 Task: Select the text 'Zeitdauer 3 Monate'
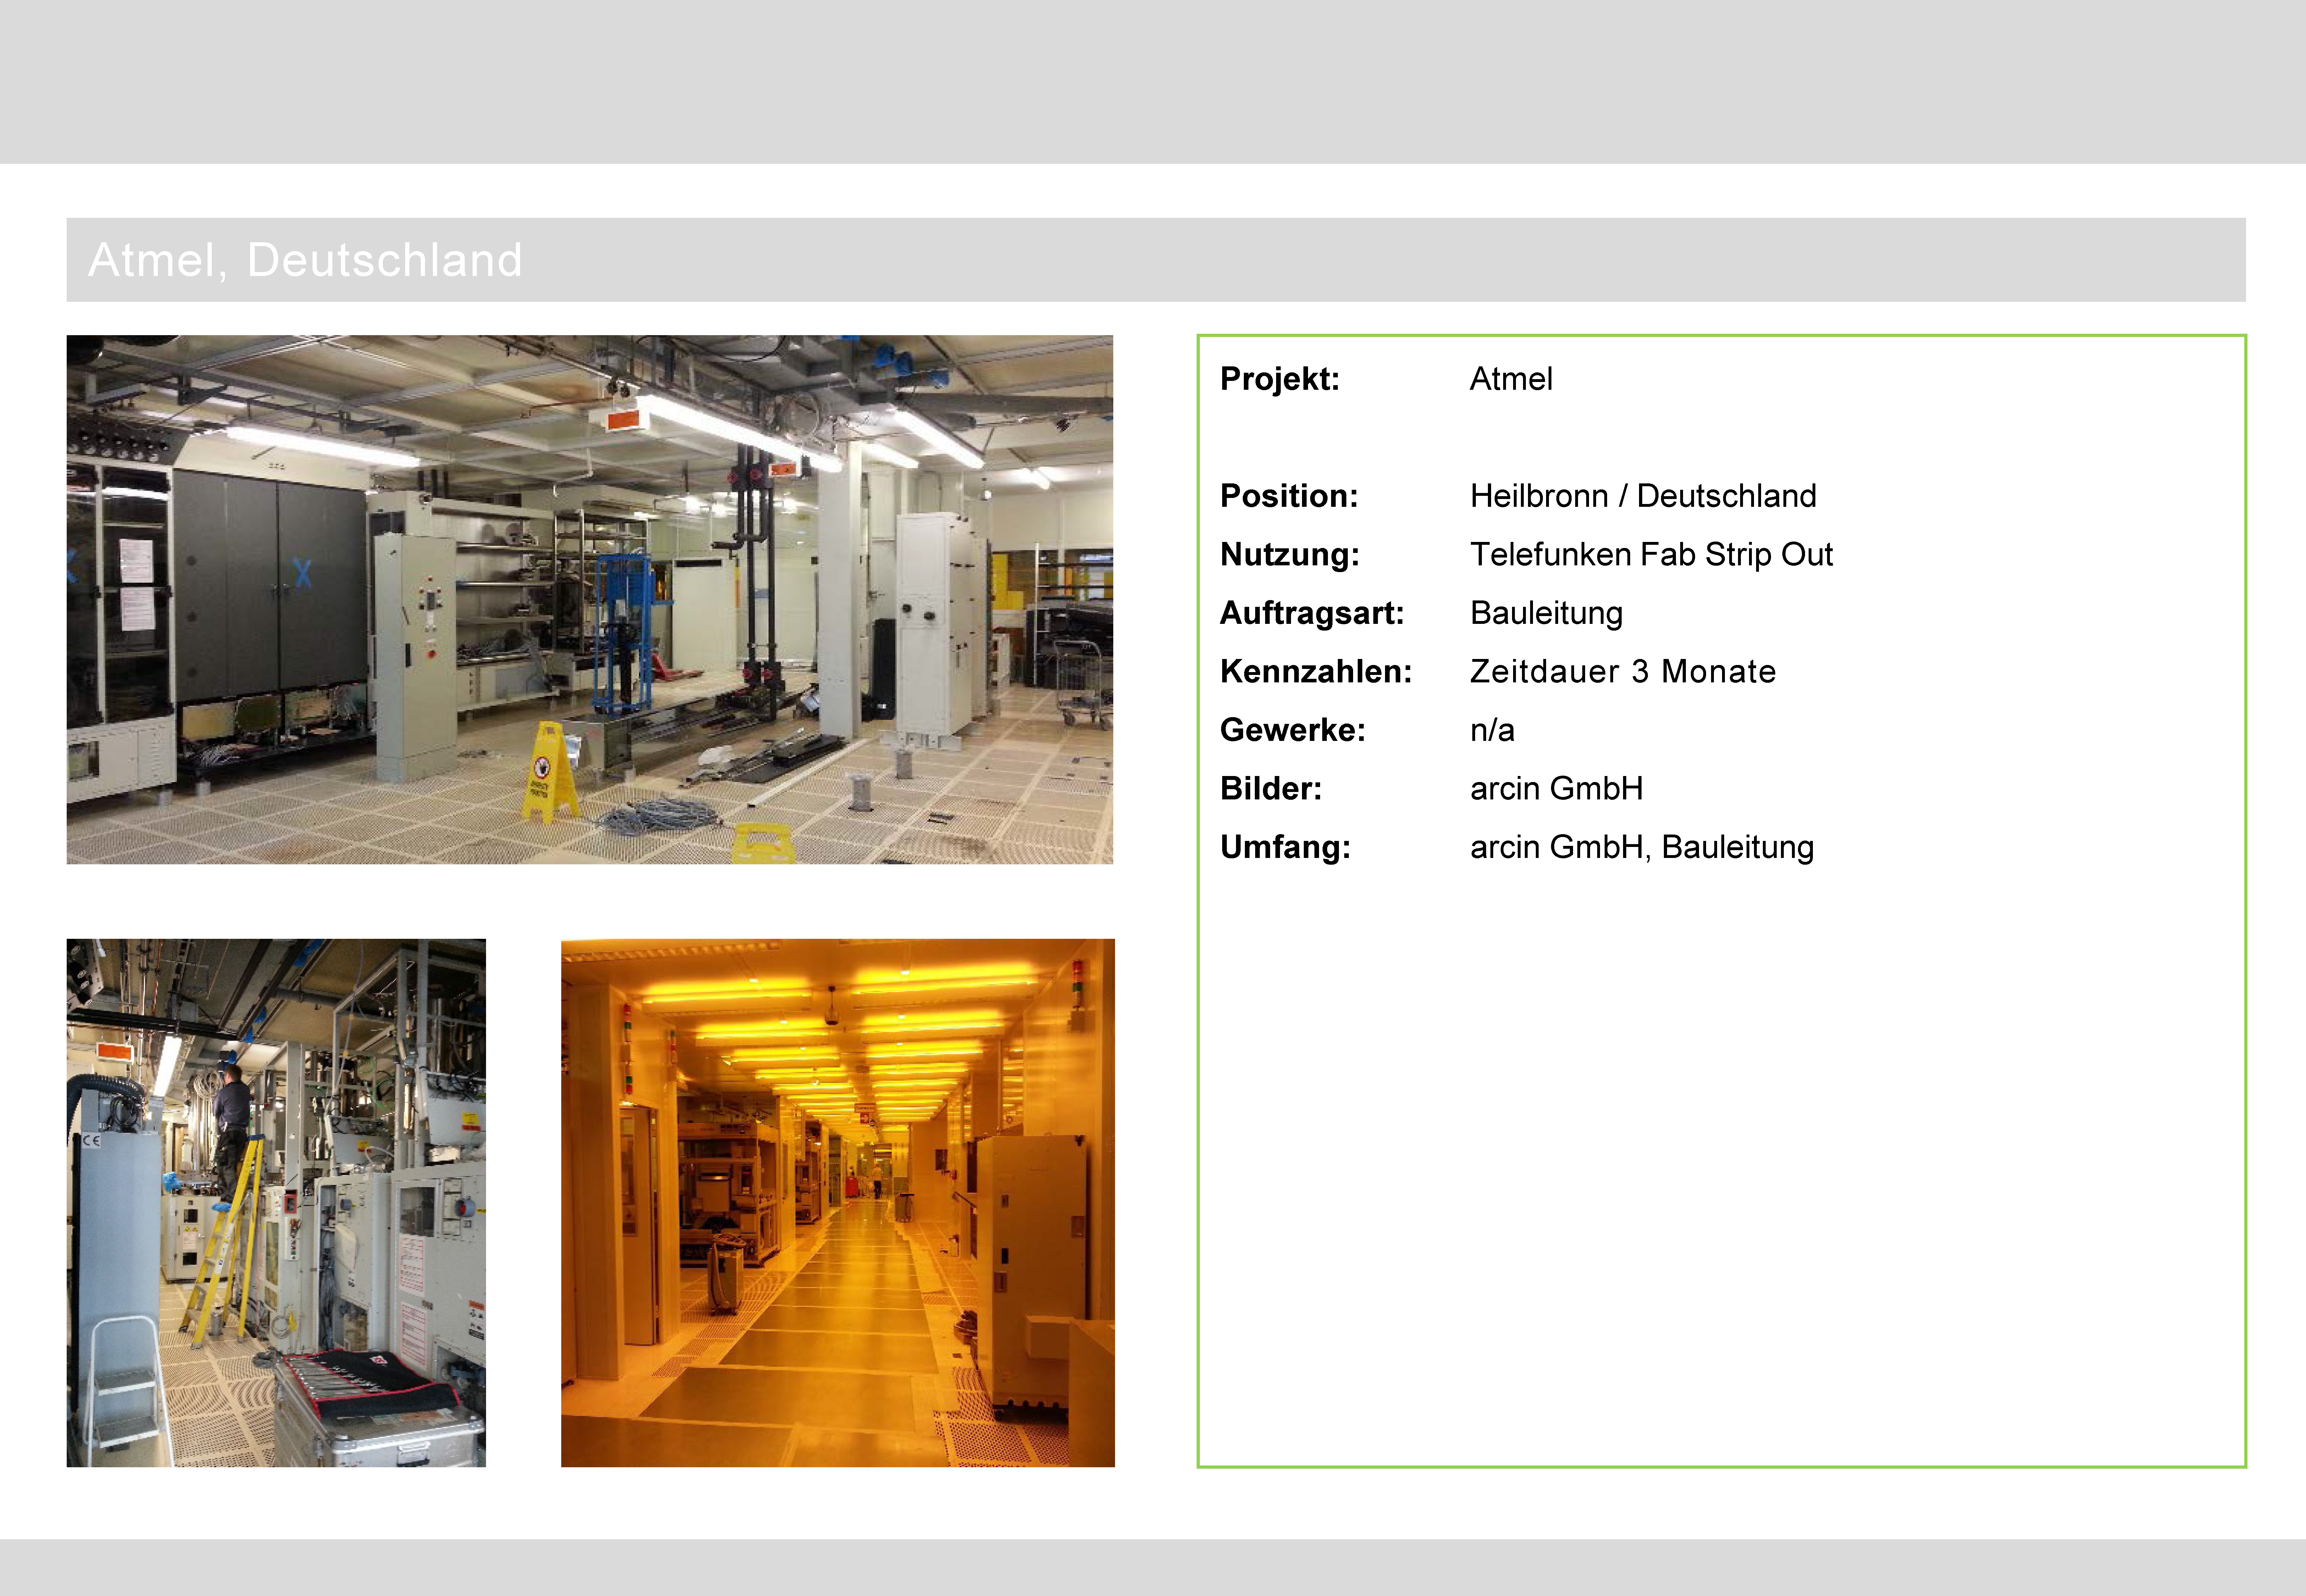click(x=1623, y=672)
